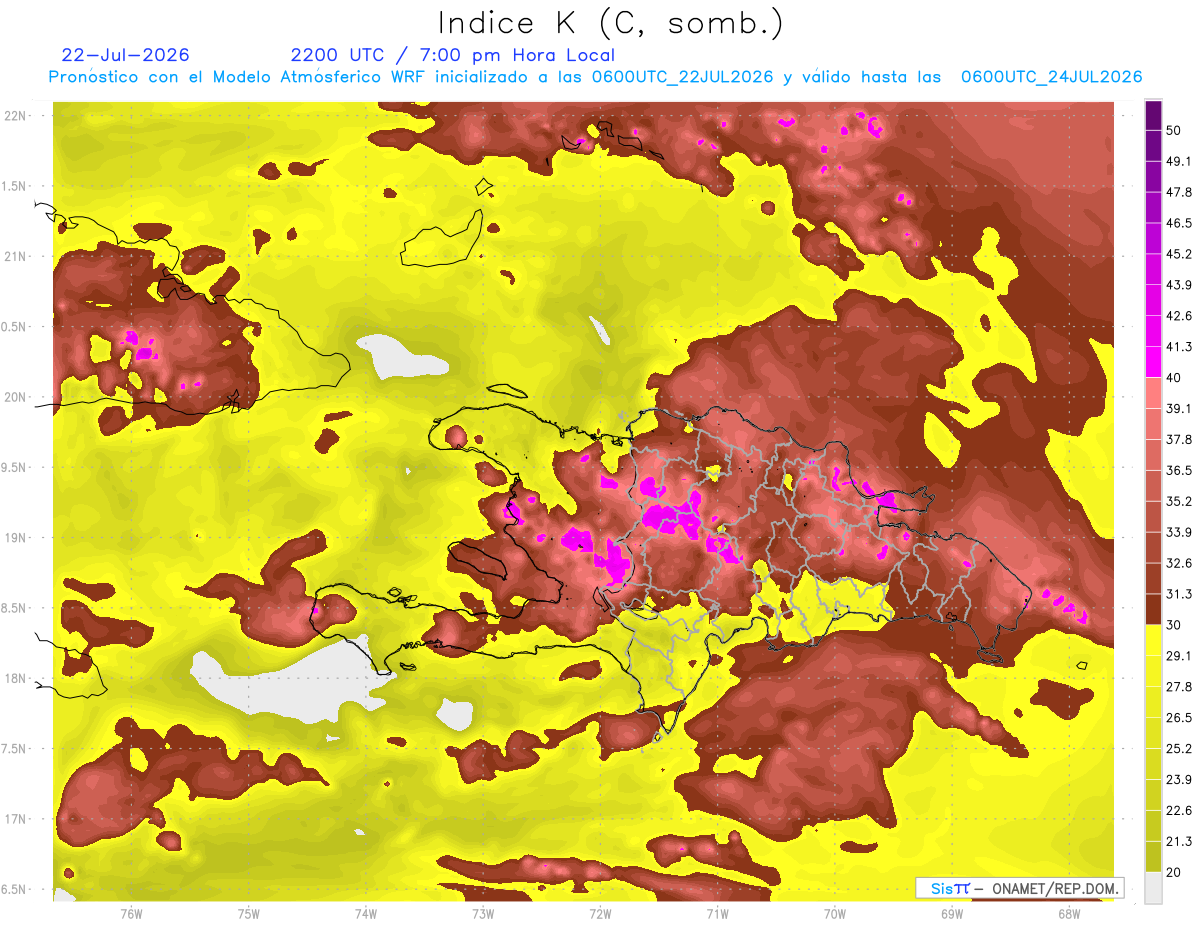
Task: Click the "74W" longitude axis label
Action: point(366,914)
